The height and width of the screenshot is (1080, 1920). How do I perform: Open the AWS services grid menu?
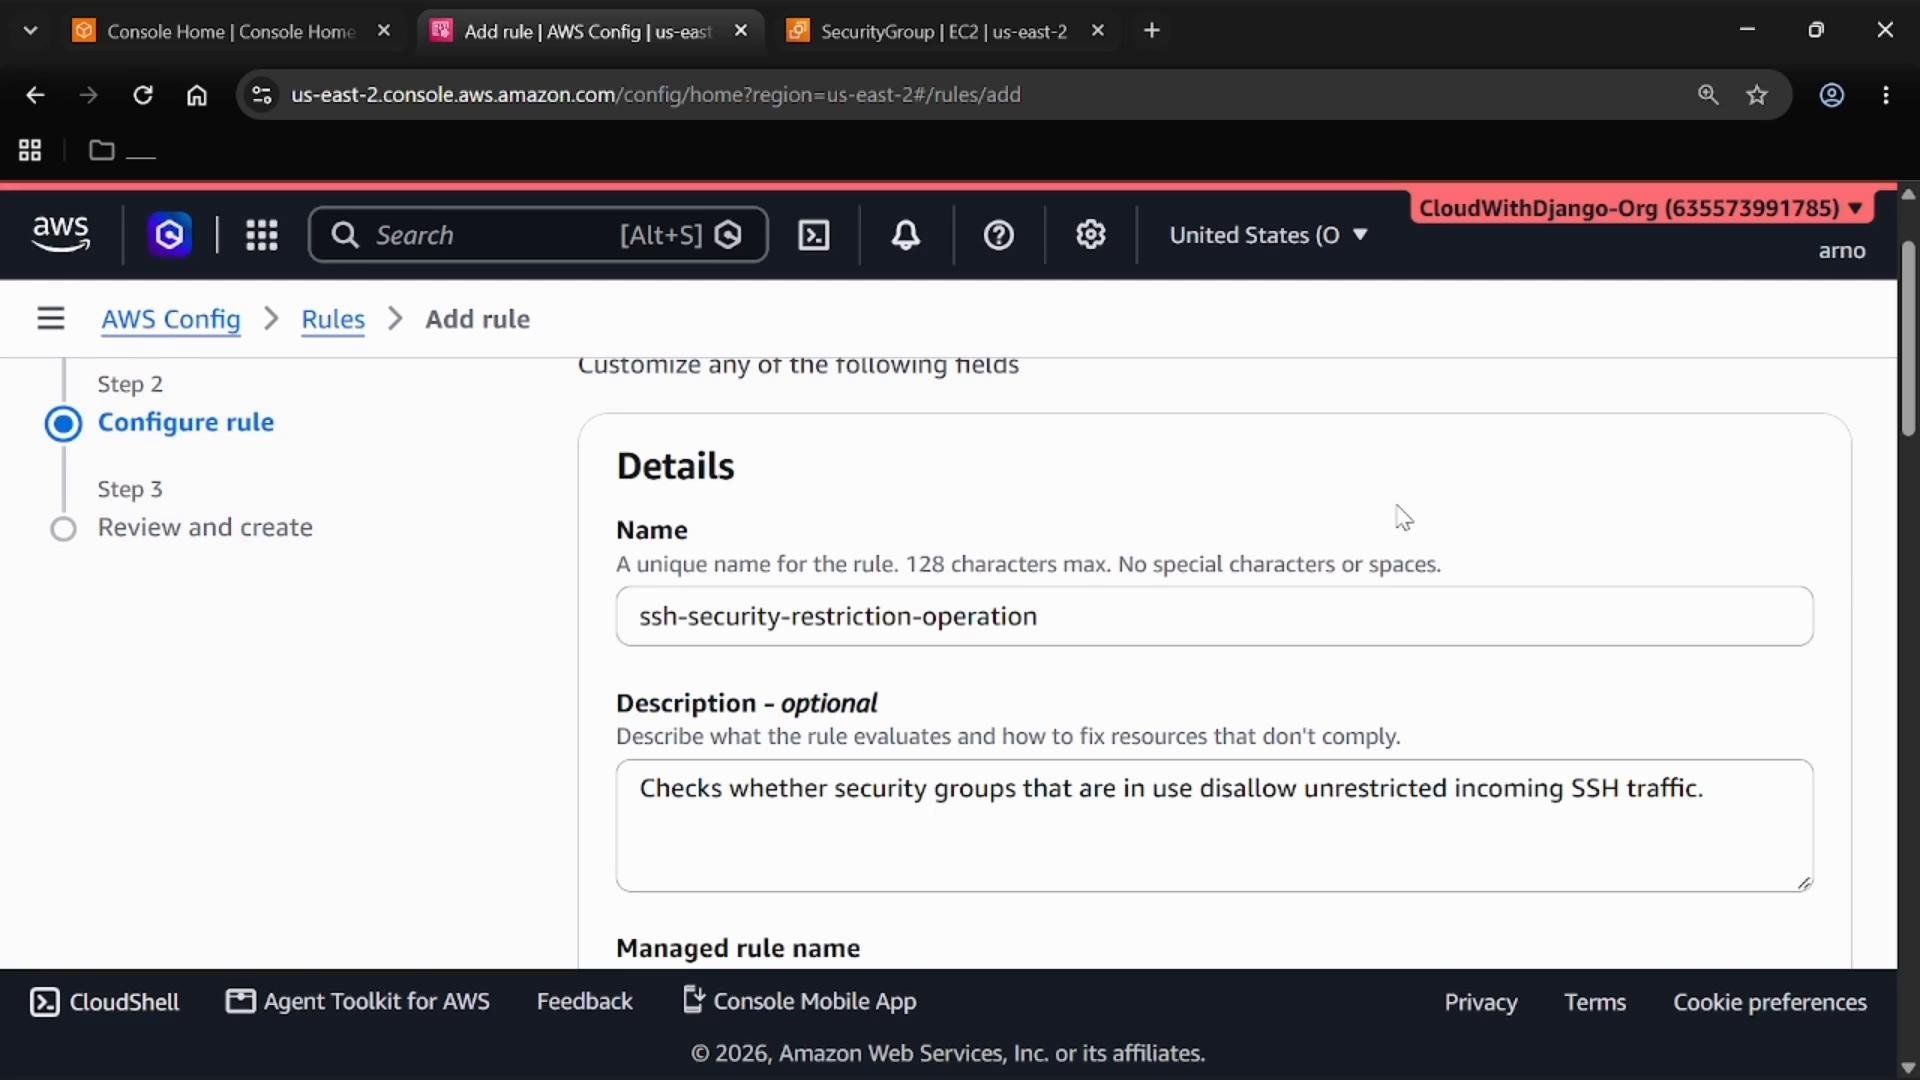262,235
